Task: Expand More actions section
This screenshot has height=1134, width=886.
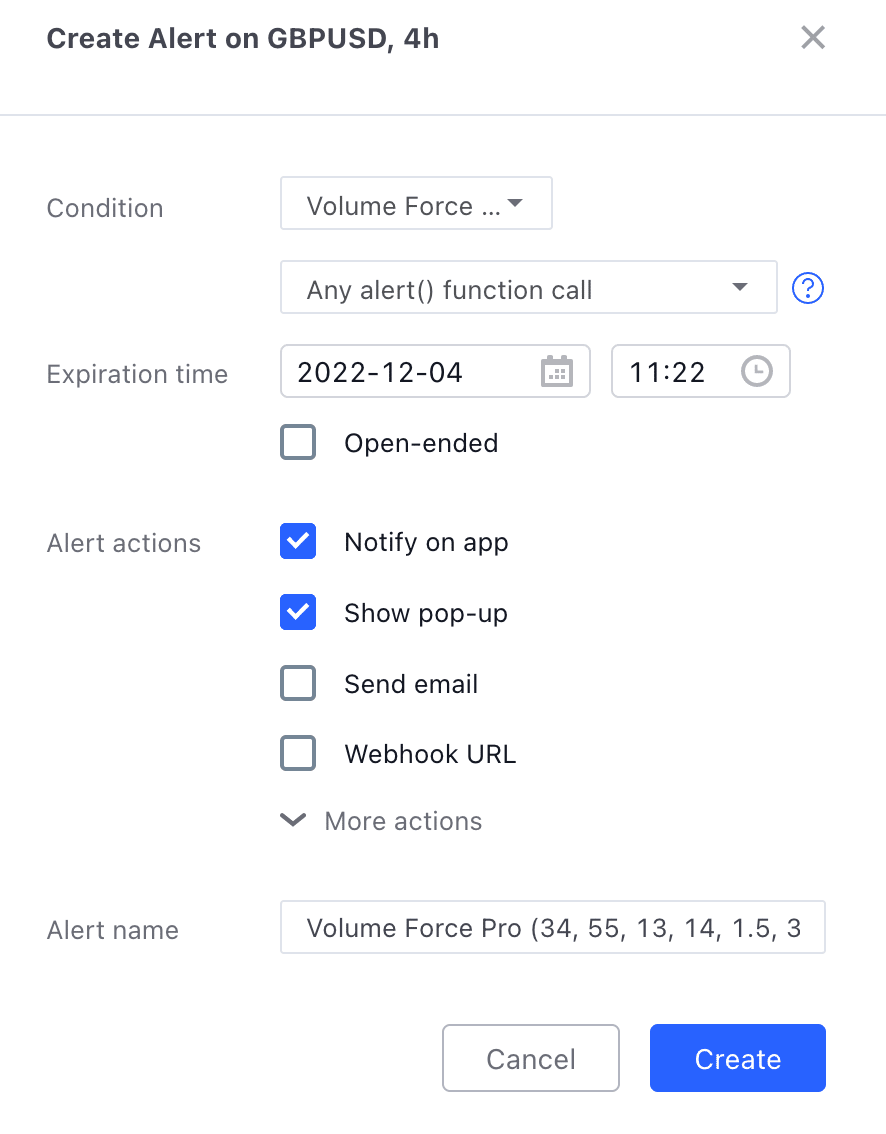Action: coord(381,821)
